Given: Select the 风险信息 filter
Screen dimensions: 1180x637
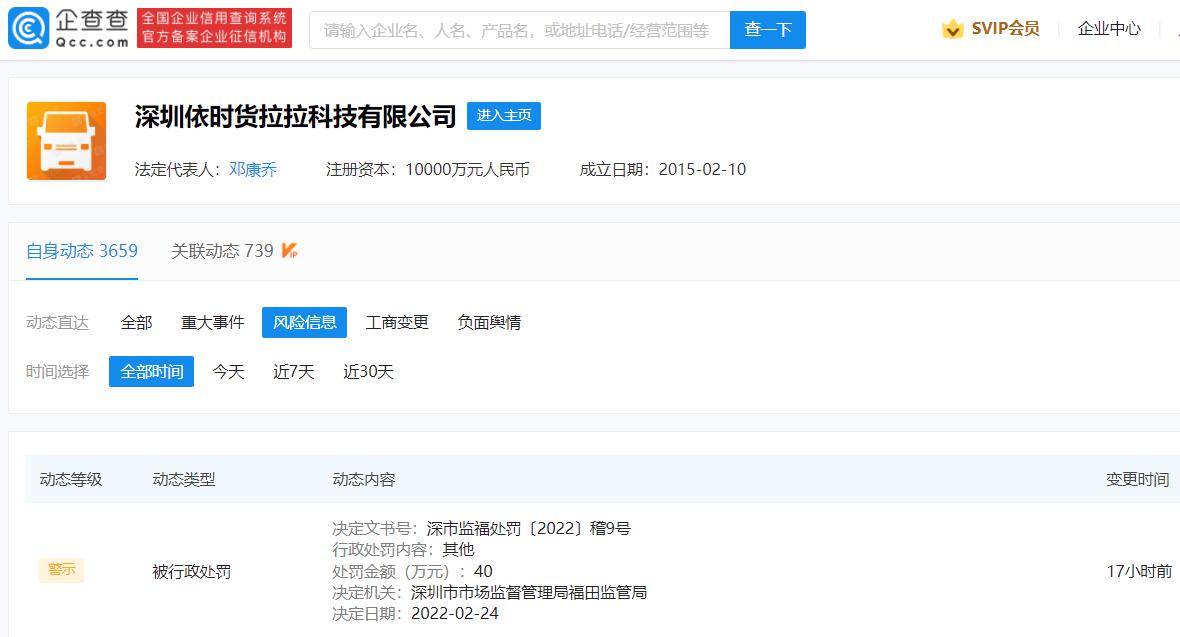Looking at the screenshot, I should [305, 322].
